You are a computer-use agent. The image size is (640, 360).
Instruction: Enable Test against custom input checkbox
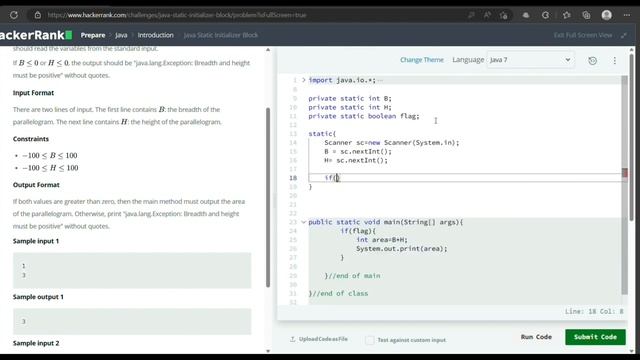(370, 340)
